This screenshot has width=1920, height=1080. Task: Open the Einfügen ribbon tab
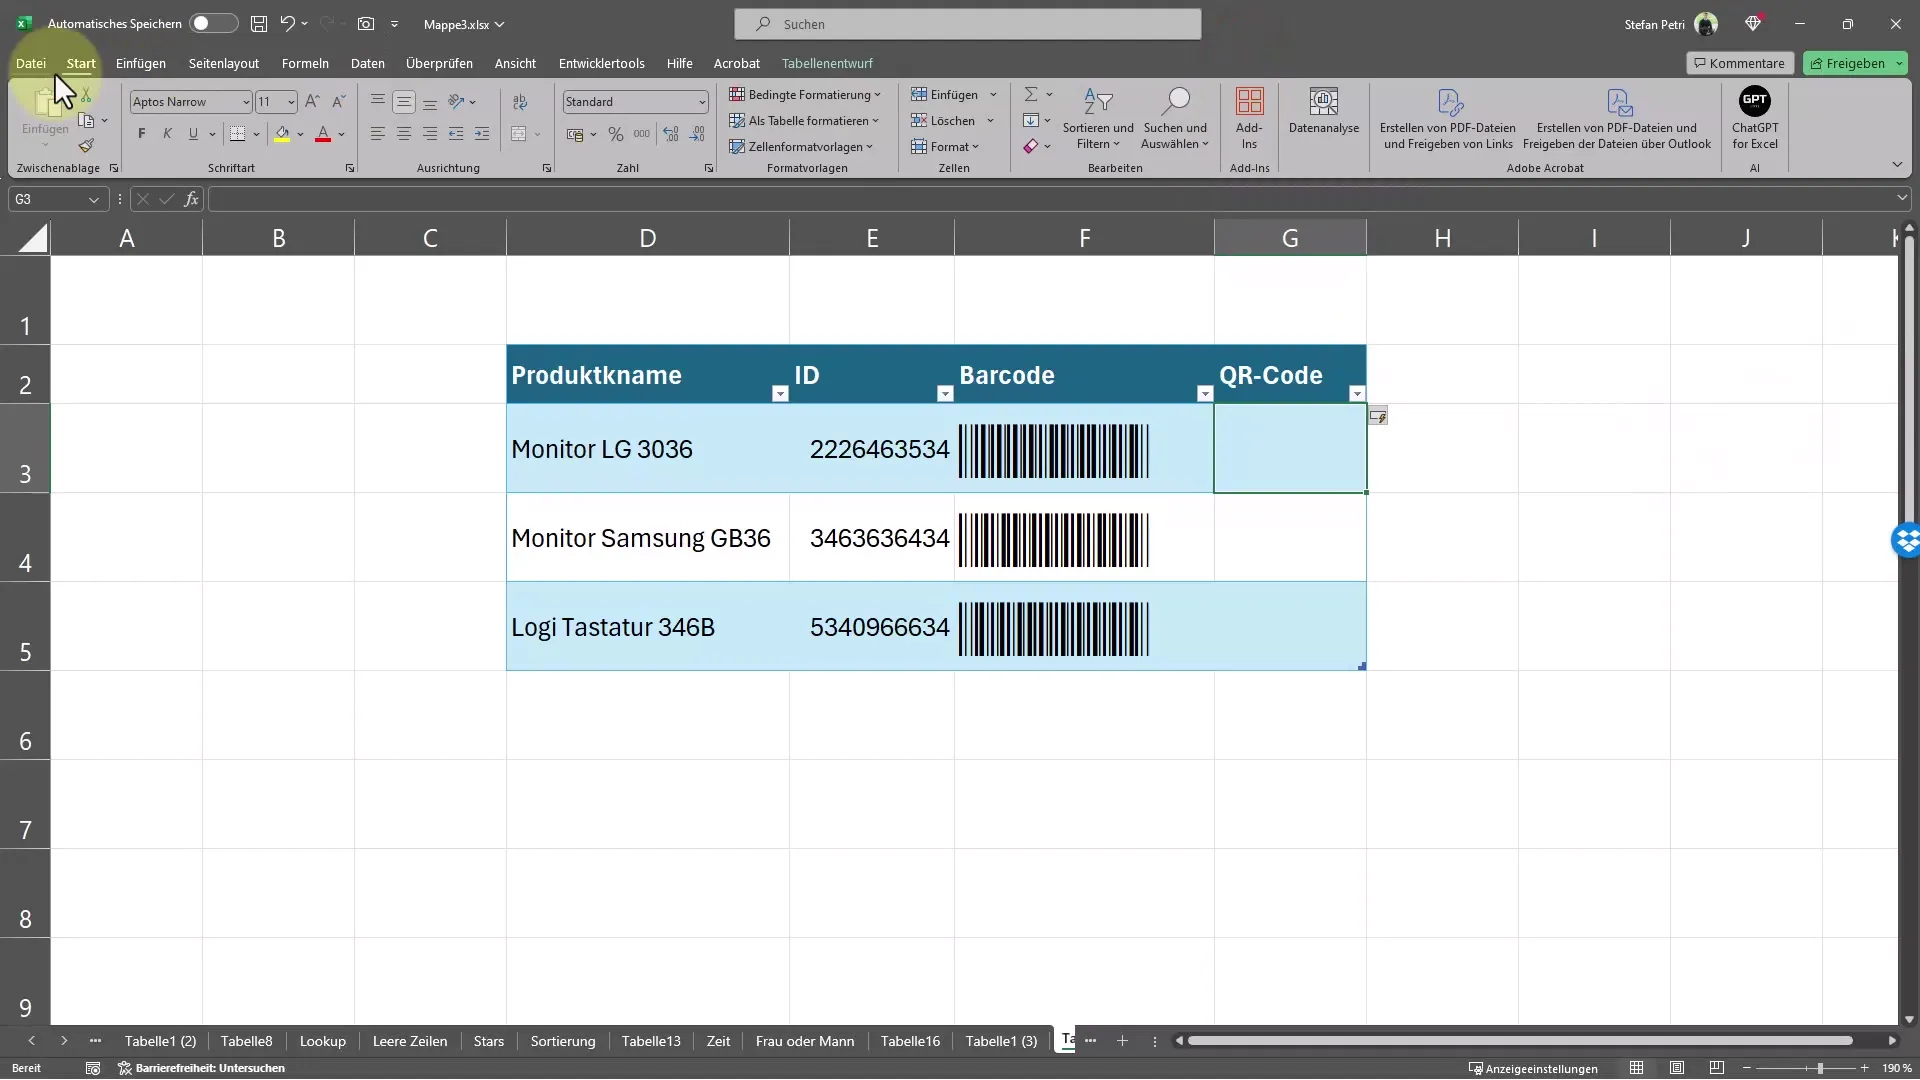(x=141, y=62)
